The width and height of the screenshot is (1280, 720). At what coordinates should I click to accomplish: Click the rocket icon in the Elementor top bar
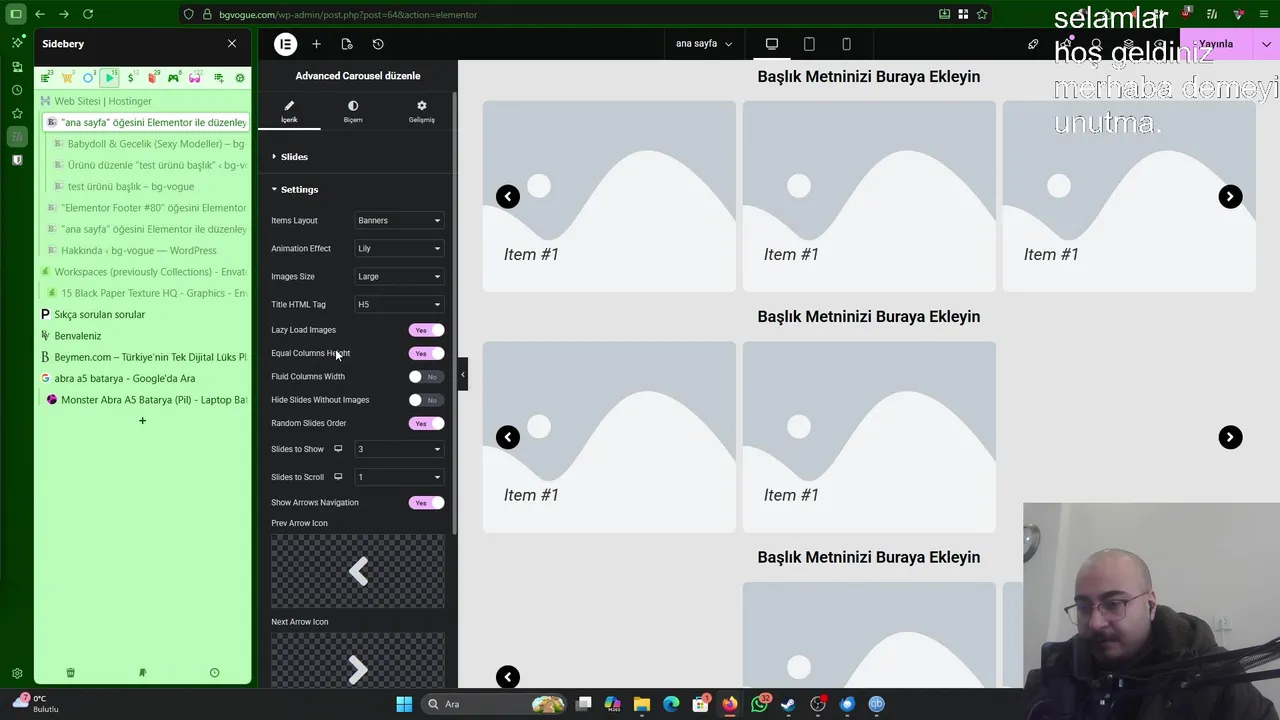pyautogui.click(x=1033, y=44)
